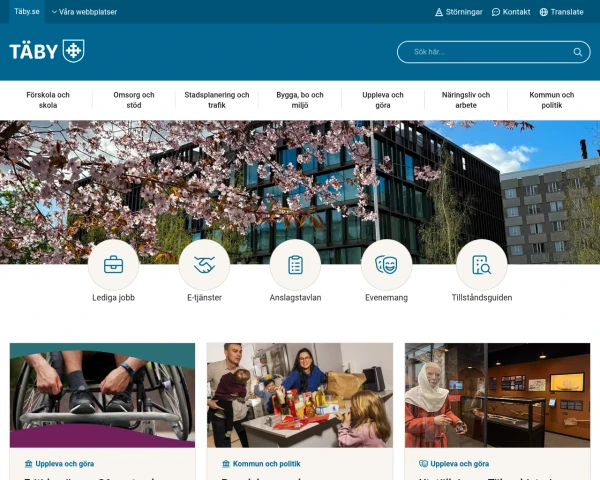This screenshot has width=600, height=480.
Task: Click the Translate globe option
Action: pos(561,12)
